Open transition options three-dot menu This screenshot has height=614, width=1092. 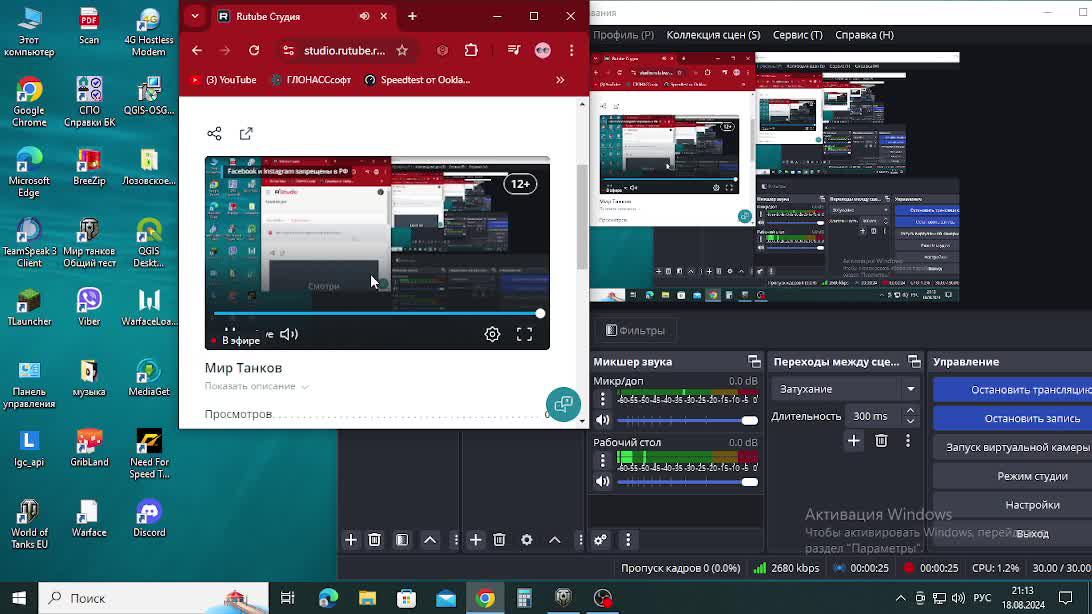[907, 441]
